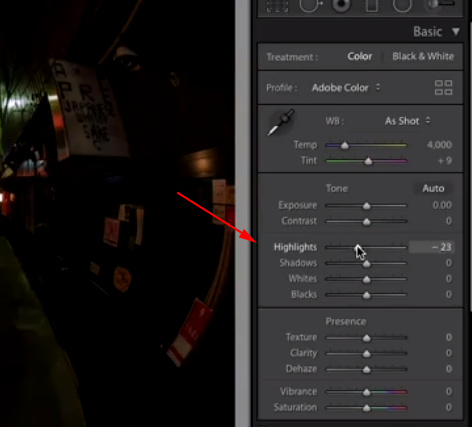This screenshot has width=472, height=427.
Task: Click the Texture value 0
Action: click(x=449, y=337)
